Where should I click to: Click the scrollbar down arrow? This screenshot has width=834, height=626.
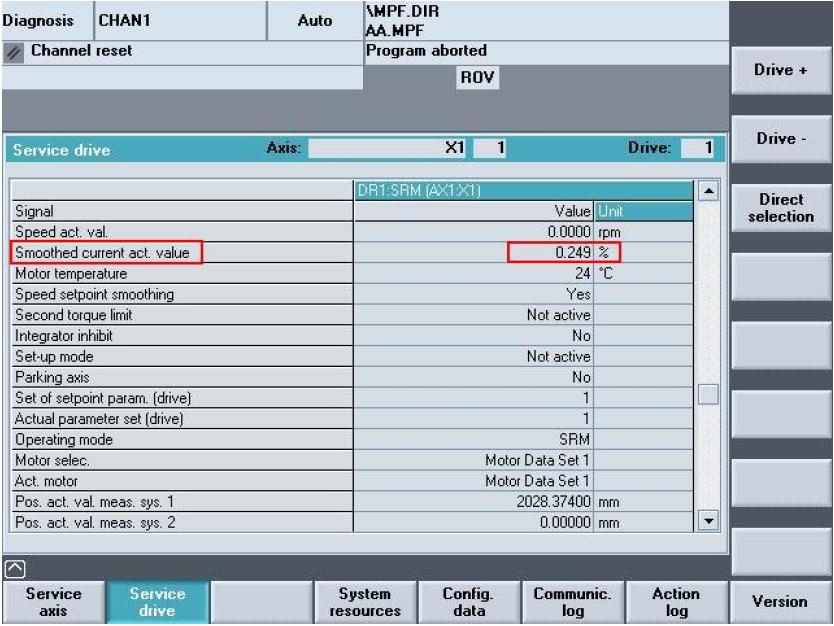pyautogui.click(x=708, y=521)
